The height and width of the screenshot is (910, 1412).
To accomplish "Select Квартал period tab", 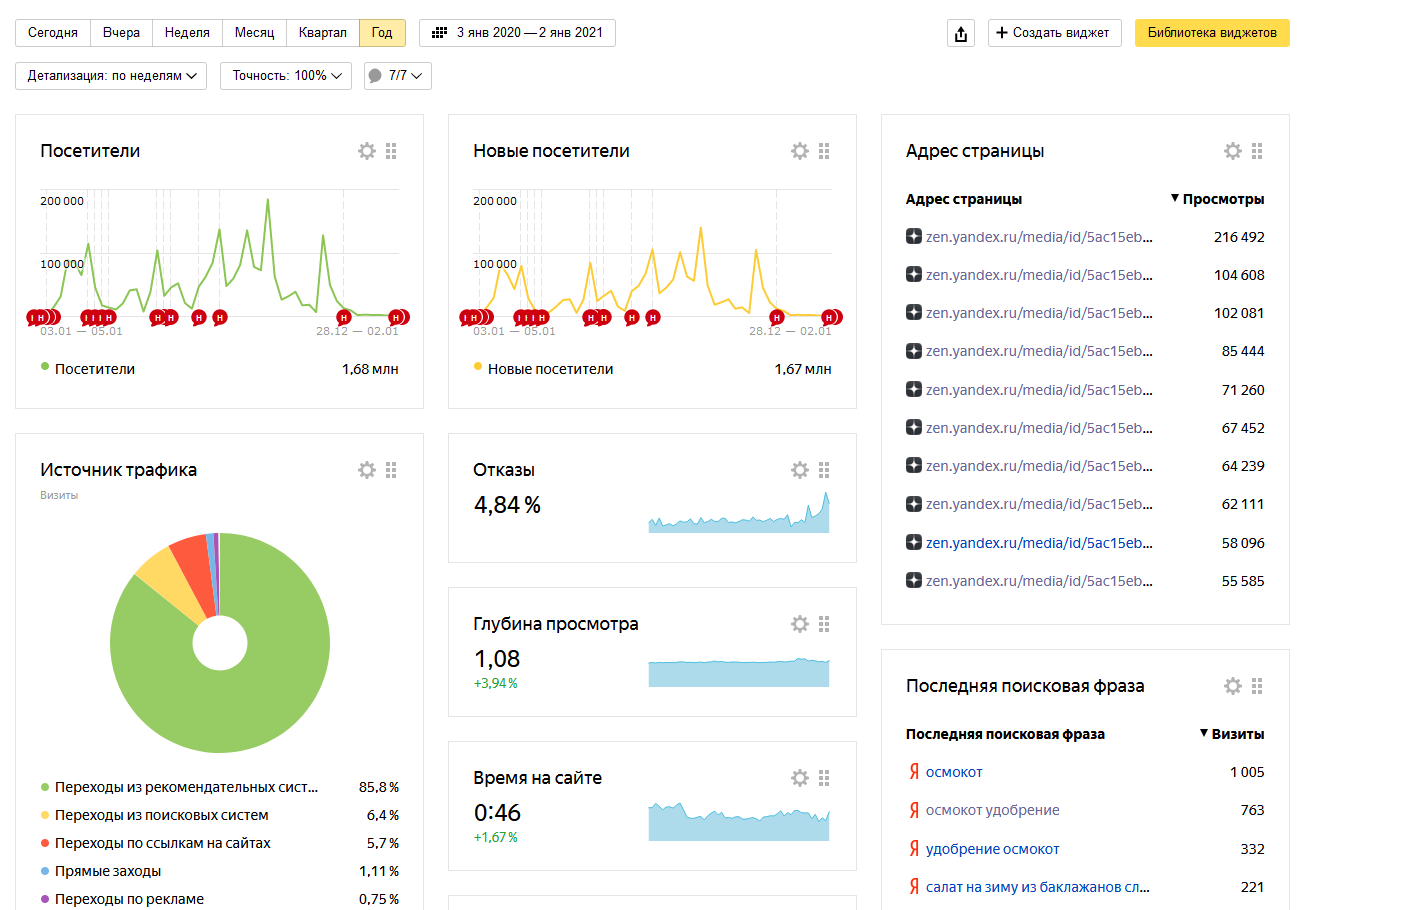I will (323, 33).
